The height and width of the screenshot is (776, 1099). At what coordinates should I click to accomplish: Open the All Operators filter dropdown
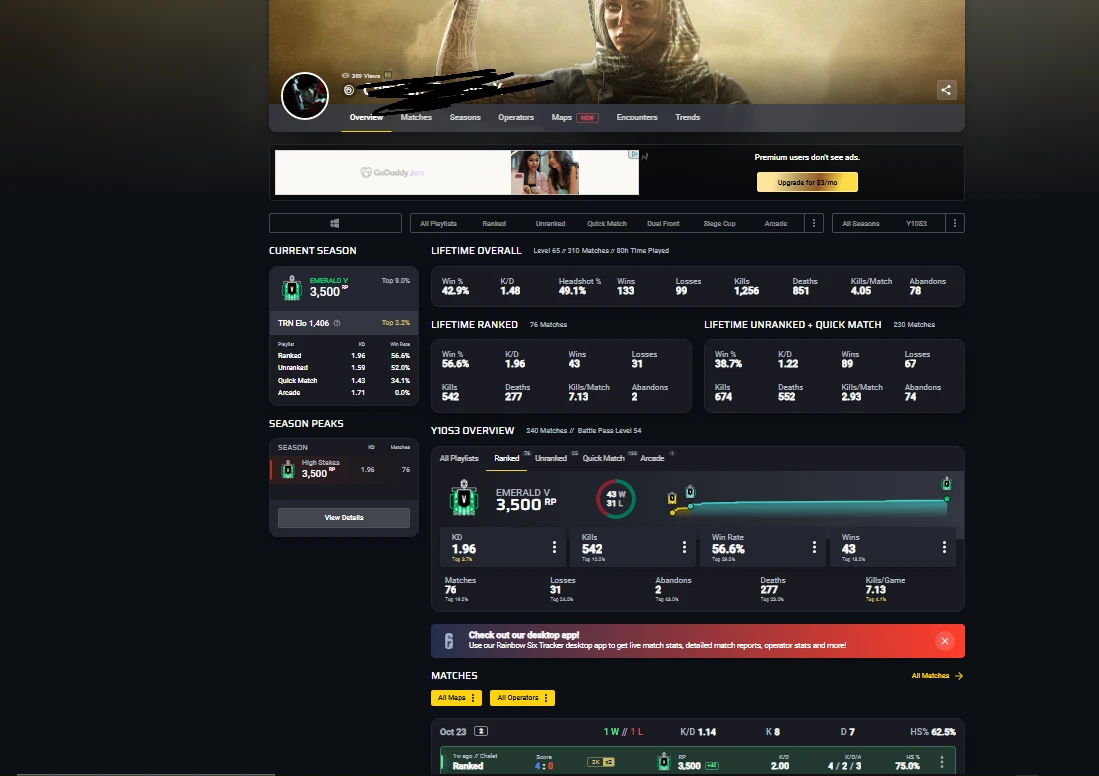522,697
